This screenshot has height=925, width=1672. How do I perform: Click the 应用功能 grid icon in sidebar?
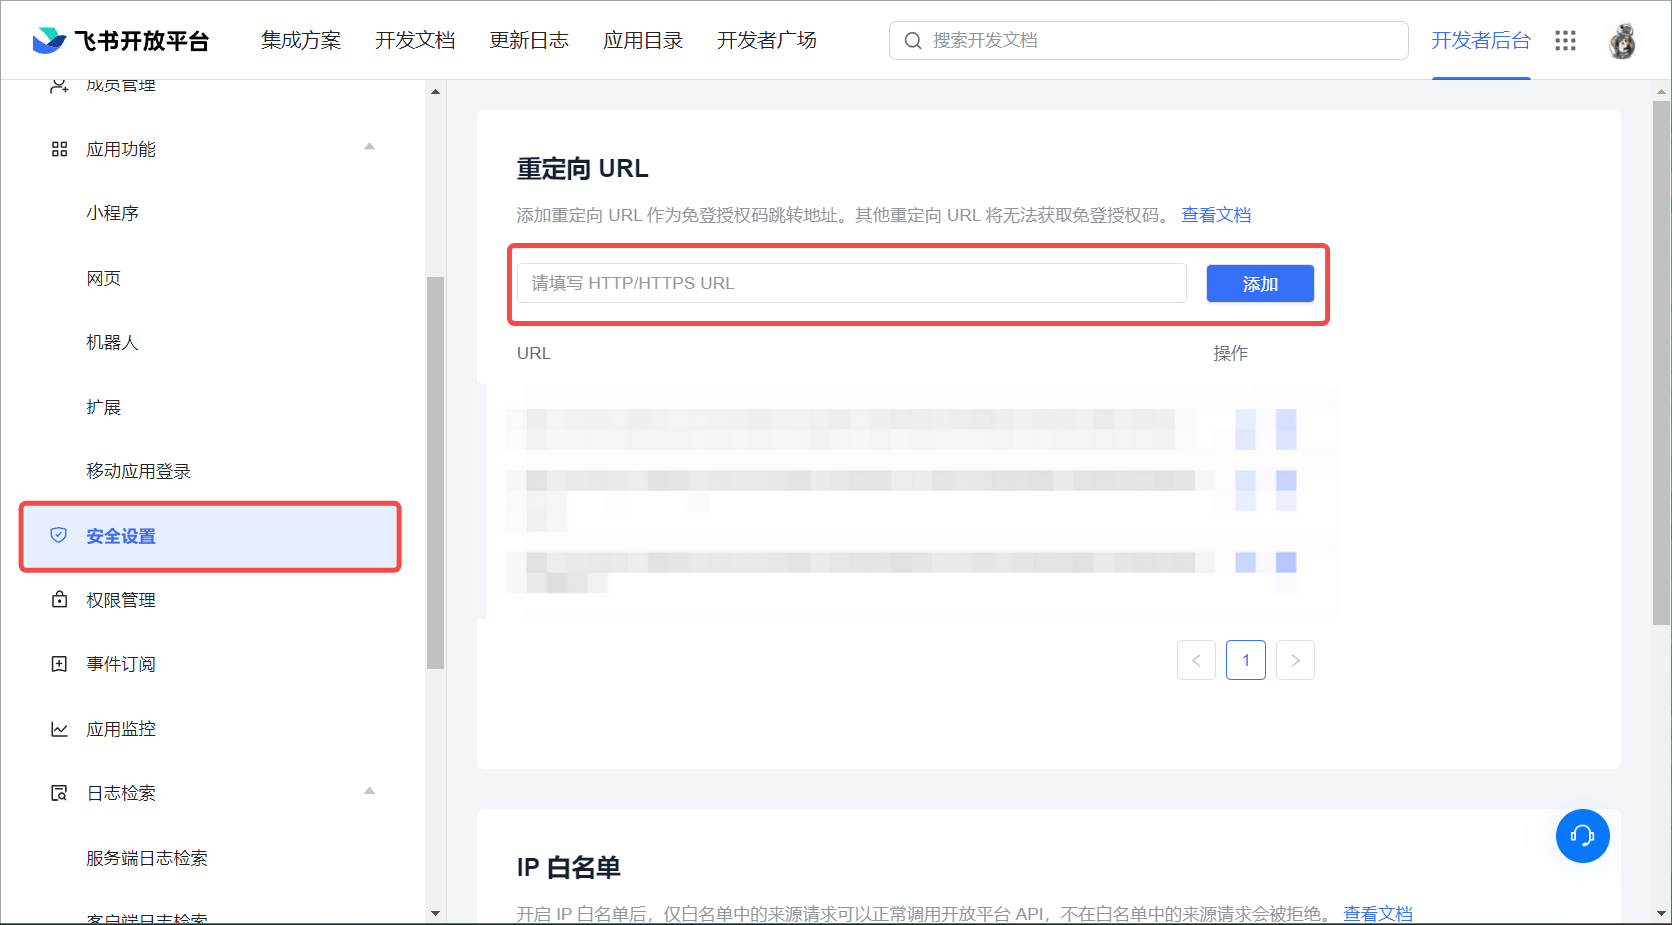(59, 149)
